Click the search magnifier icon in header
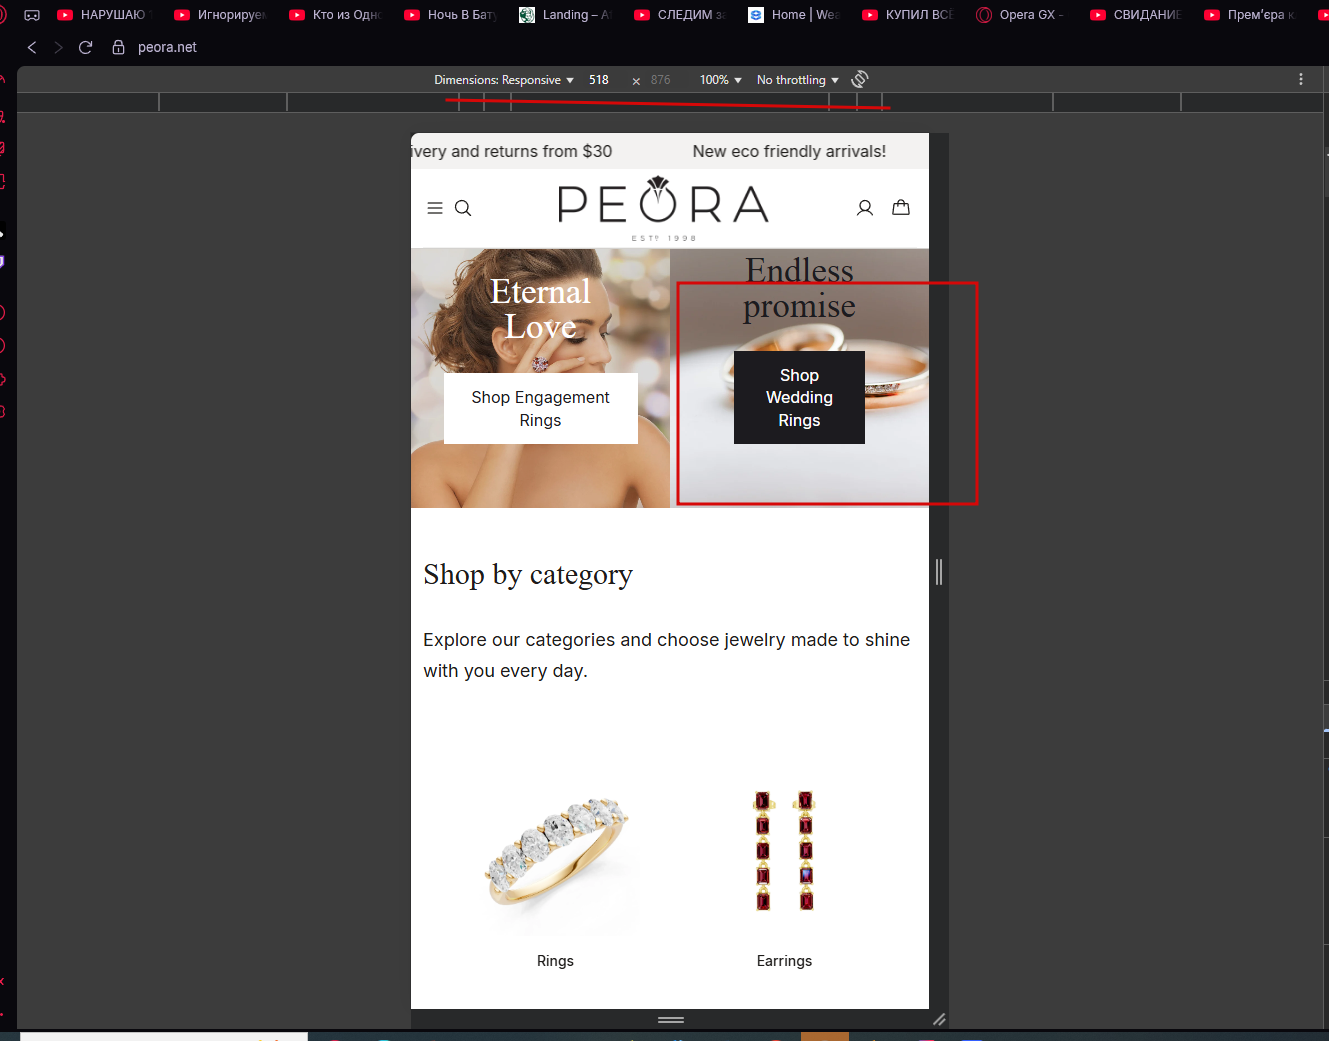This screenshot has height=1041, width=1329. 463,208
